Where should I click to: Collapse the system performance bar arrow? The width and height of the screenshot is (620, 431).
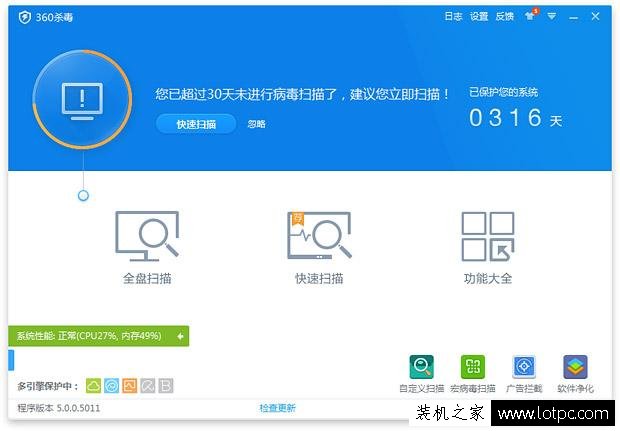[x=180, y=336]
